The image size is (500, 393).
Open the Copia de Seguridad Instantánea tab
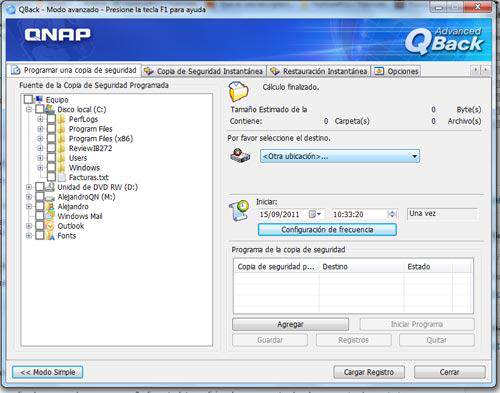click(x=204, y=71)
